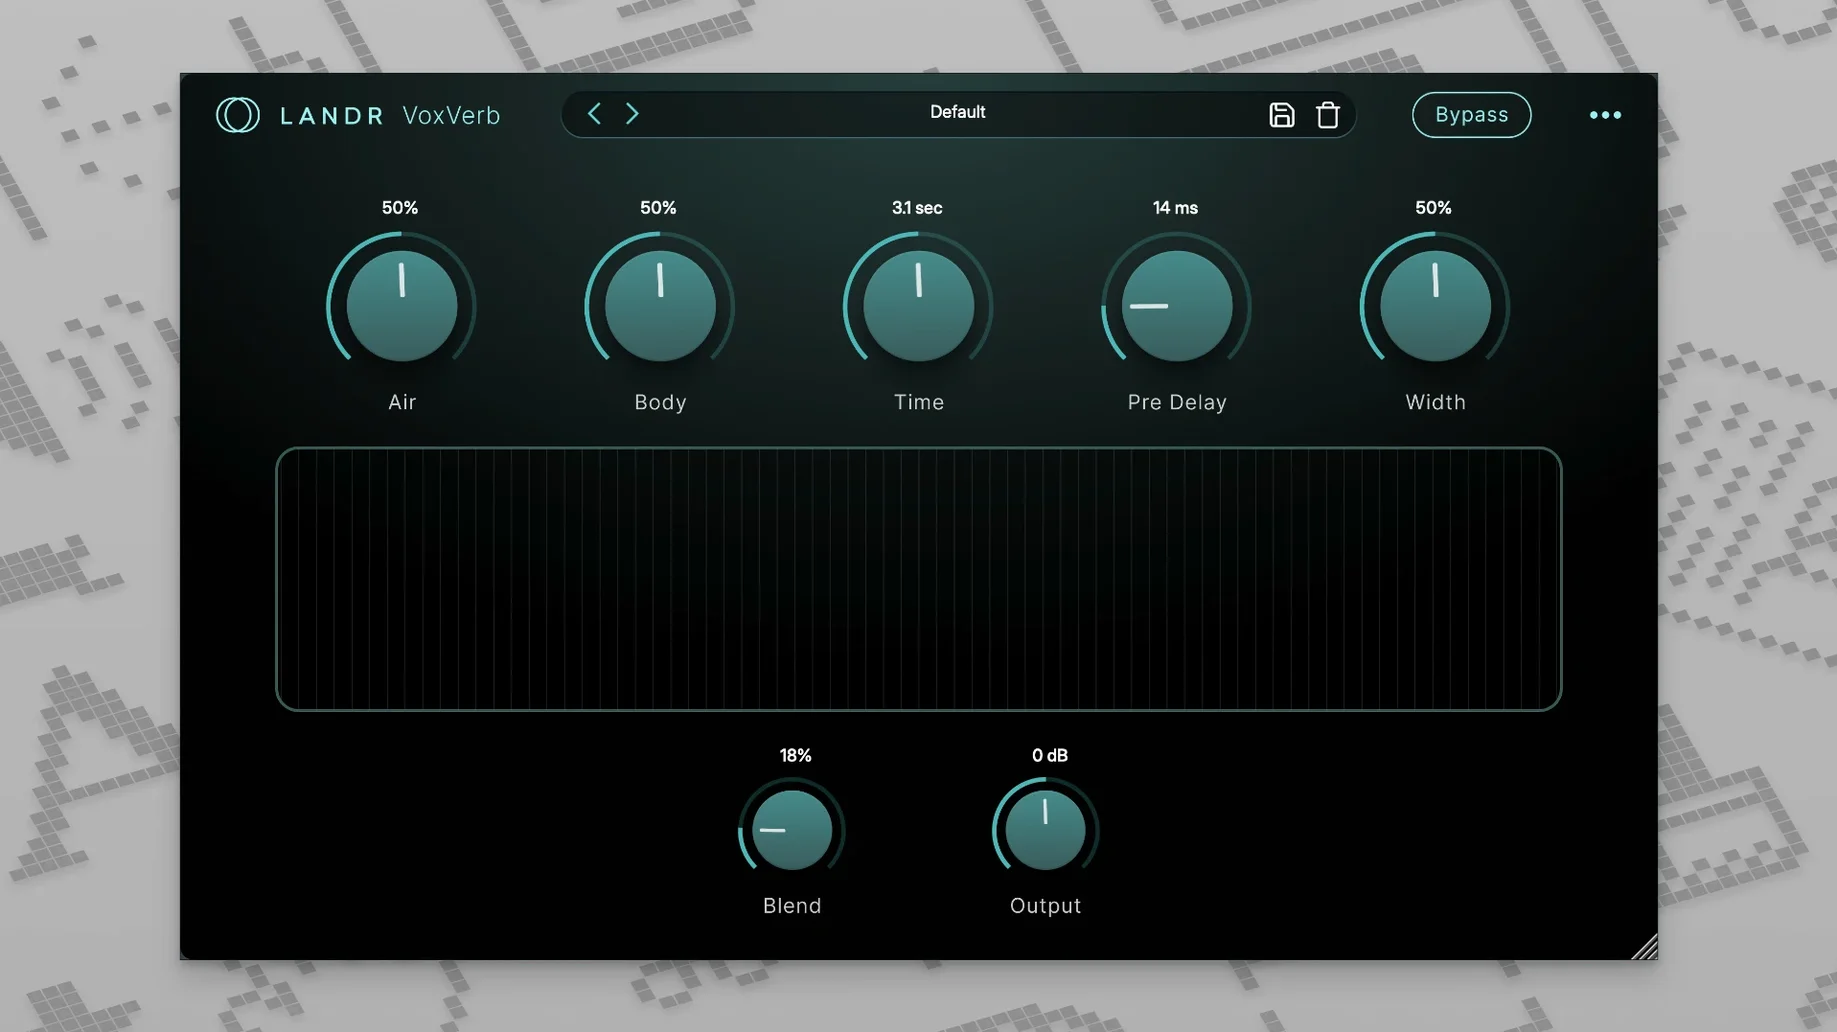The height and width of the screenshot is (1032, 1837).
Task: Click the 50% value above Width
Action: [1433, 208]
